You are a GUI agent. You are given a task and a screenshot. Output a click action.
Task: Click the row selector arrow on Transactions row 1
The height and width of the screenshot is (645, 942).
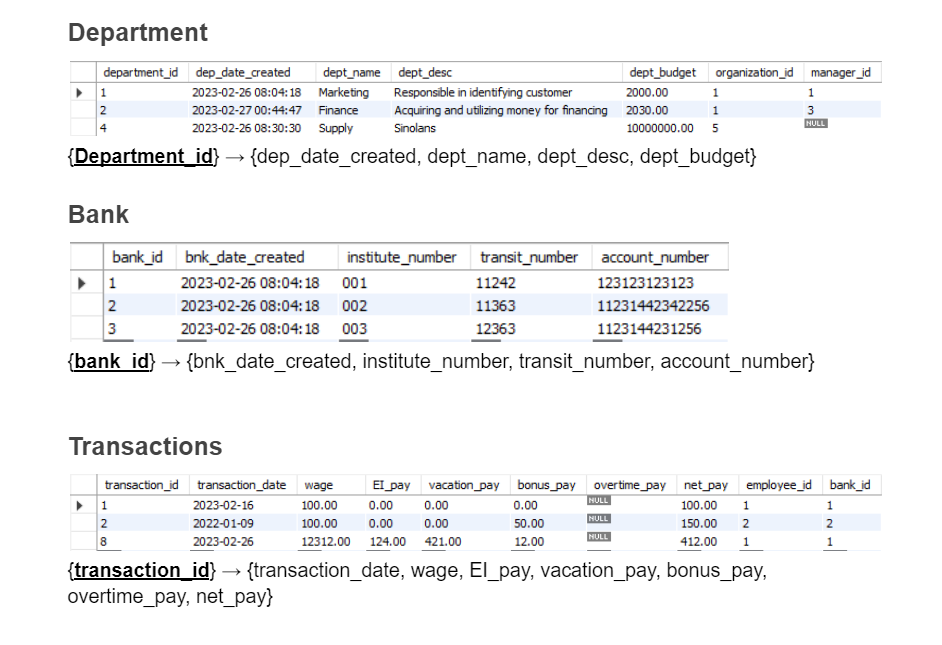click(x=79, y=505)
